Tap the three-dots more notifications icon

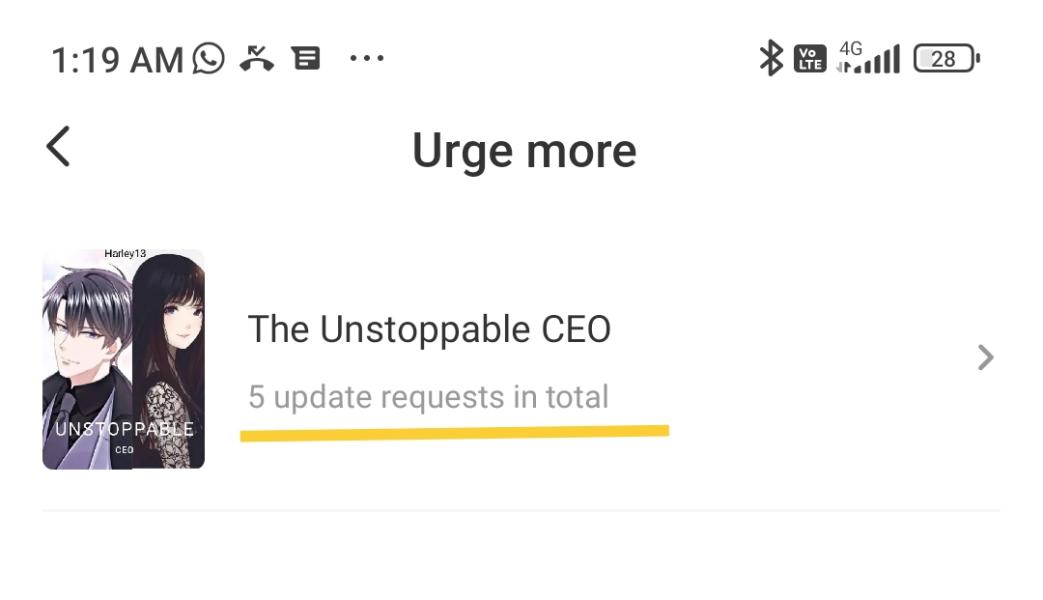tap(367, 59)
